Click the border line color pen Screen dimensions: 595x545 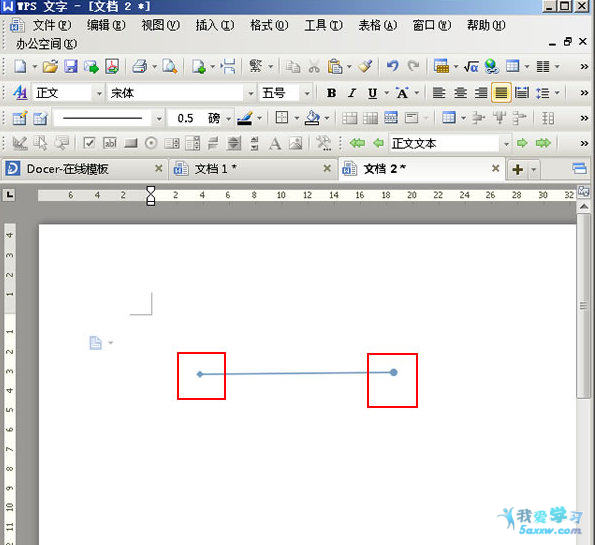point(244,118)
